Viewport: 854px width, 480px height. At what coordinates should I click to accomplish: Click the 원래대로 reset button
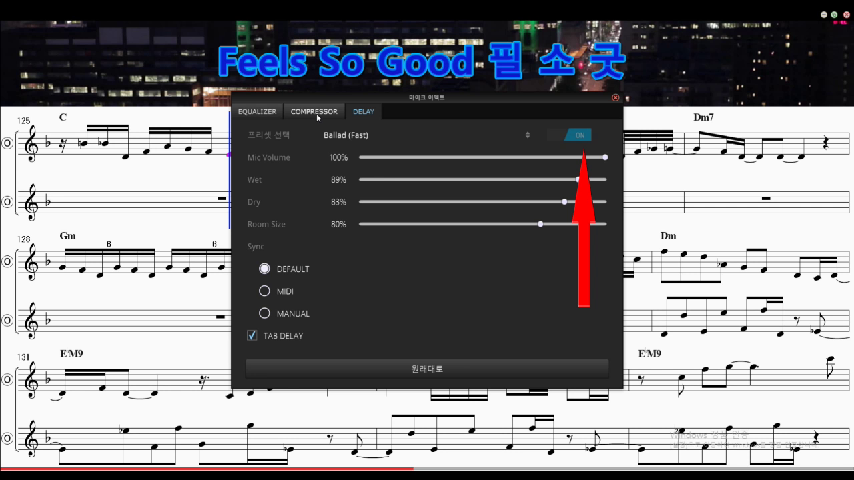pos(427,369)
